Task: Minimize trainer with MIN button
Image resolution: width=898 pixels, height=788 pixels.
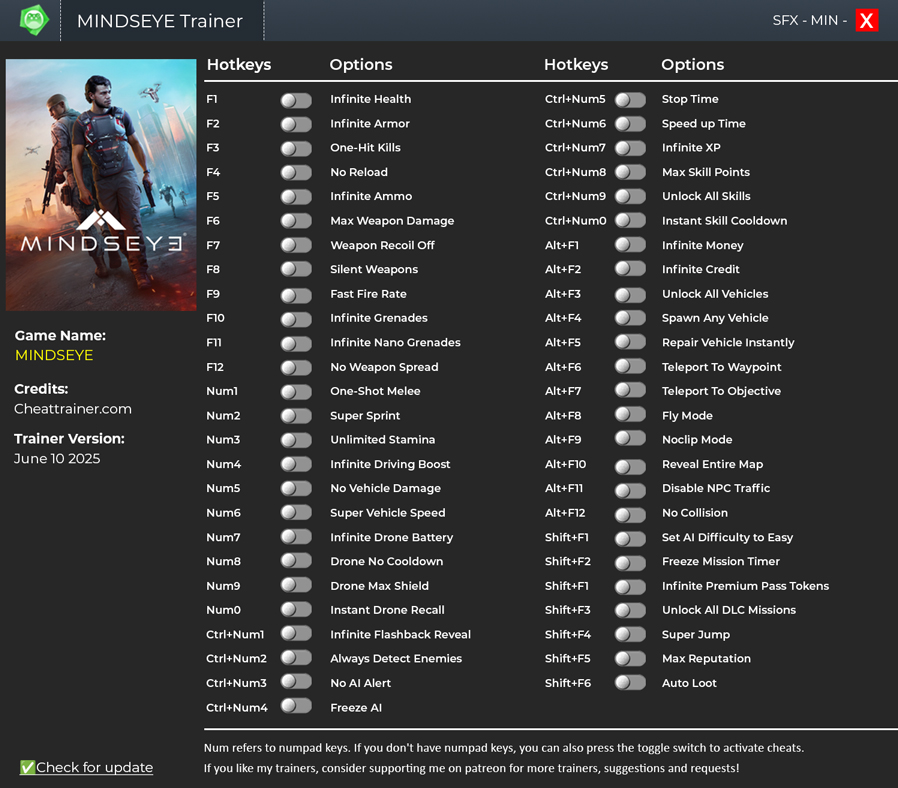Action: pos(824,21)
